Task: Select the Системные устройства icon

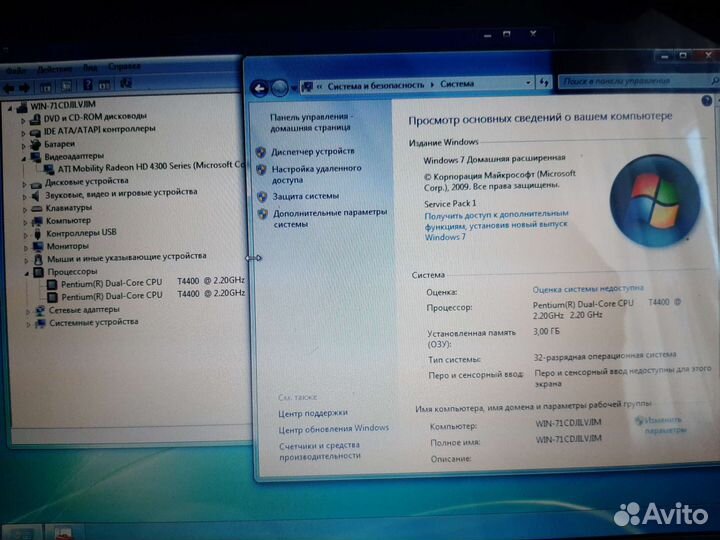Action: click(x=40, y=324)
